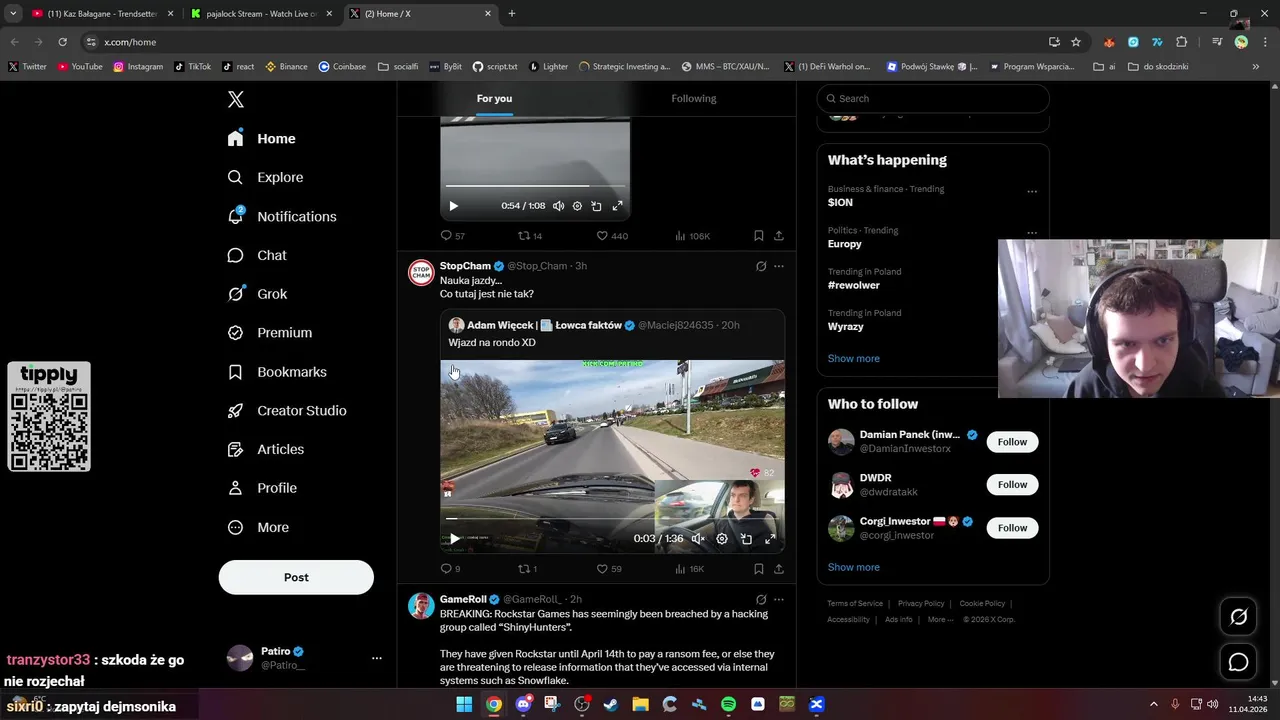The height and width of the screenshot is (720, 1280).
Task: Open Grok floating button at bottom right
Action: (x=1238, y=617)
